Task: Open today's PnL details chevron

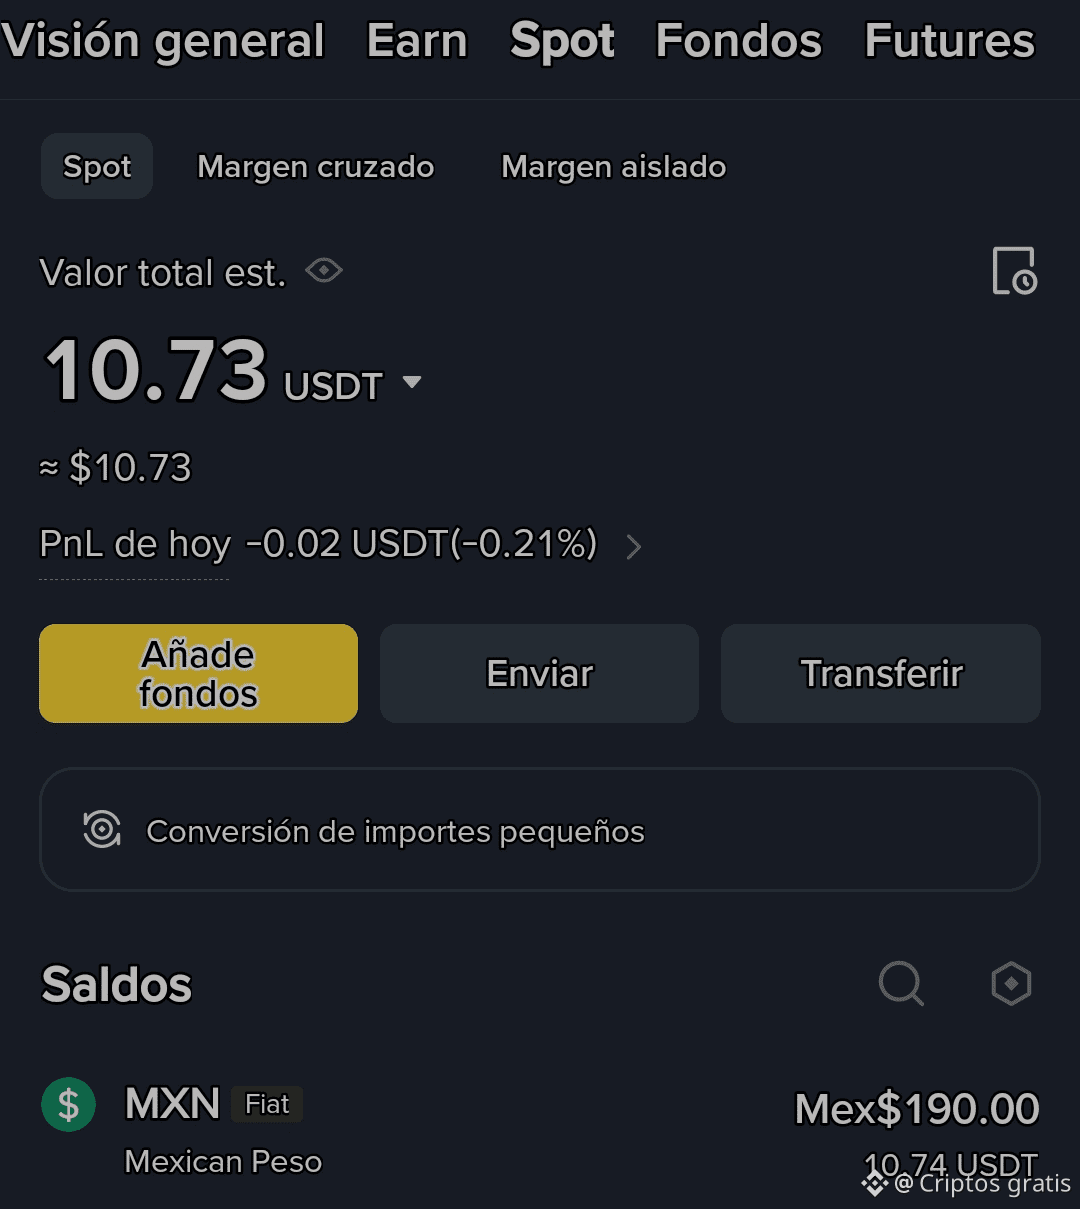Action: coord(633,546)
